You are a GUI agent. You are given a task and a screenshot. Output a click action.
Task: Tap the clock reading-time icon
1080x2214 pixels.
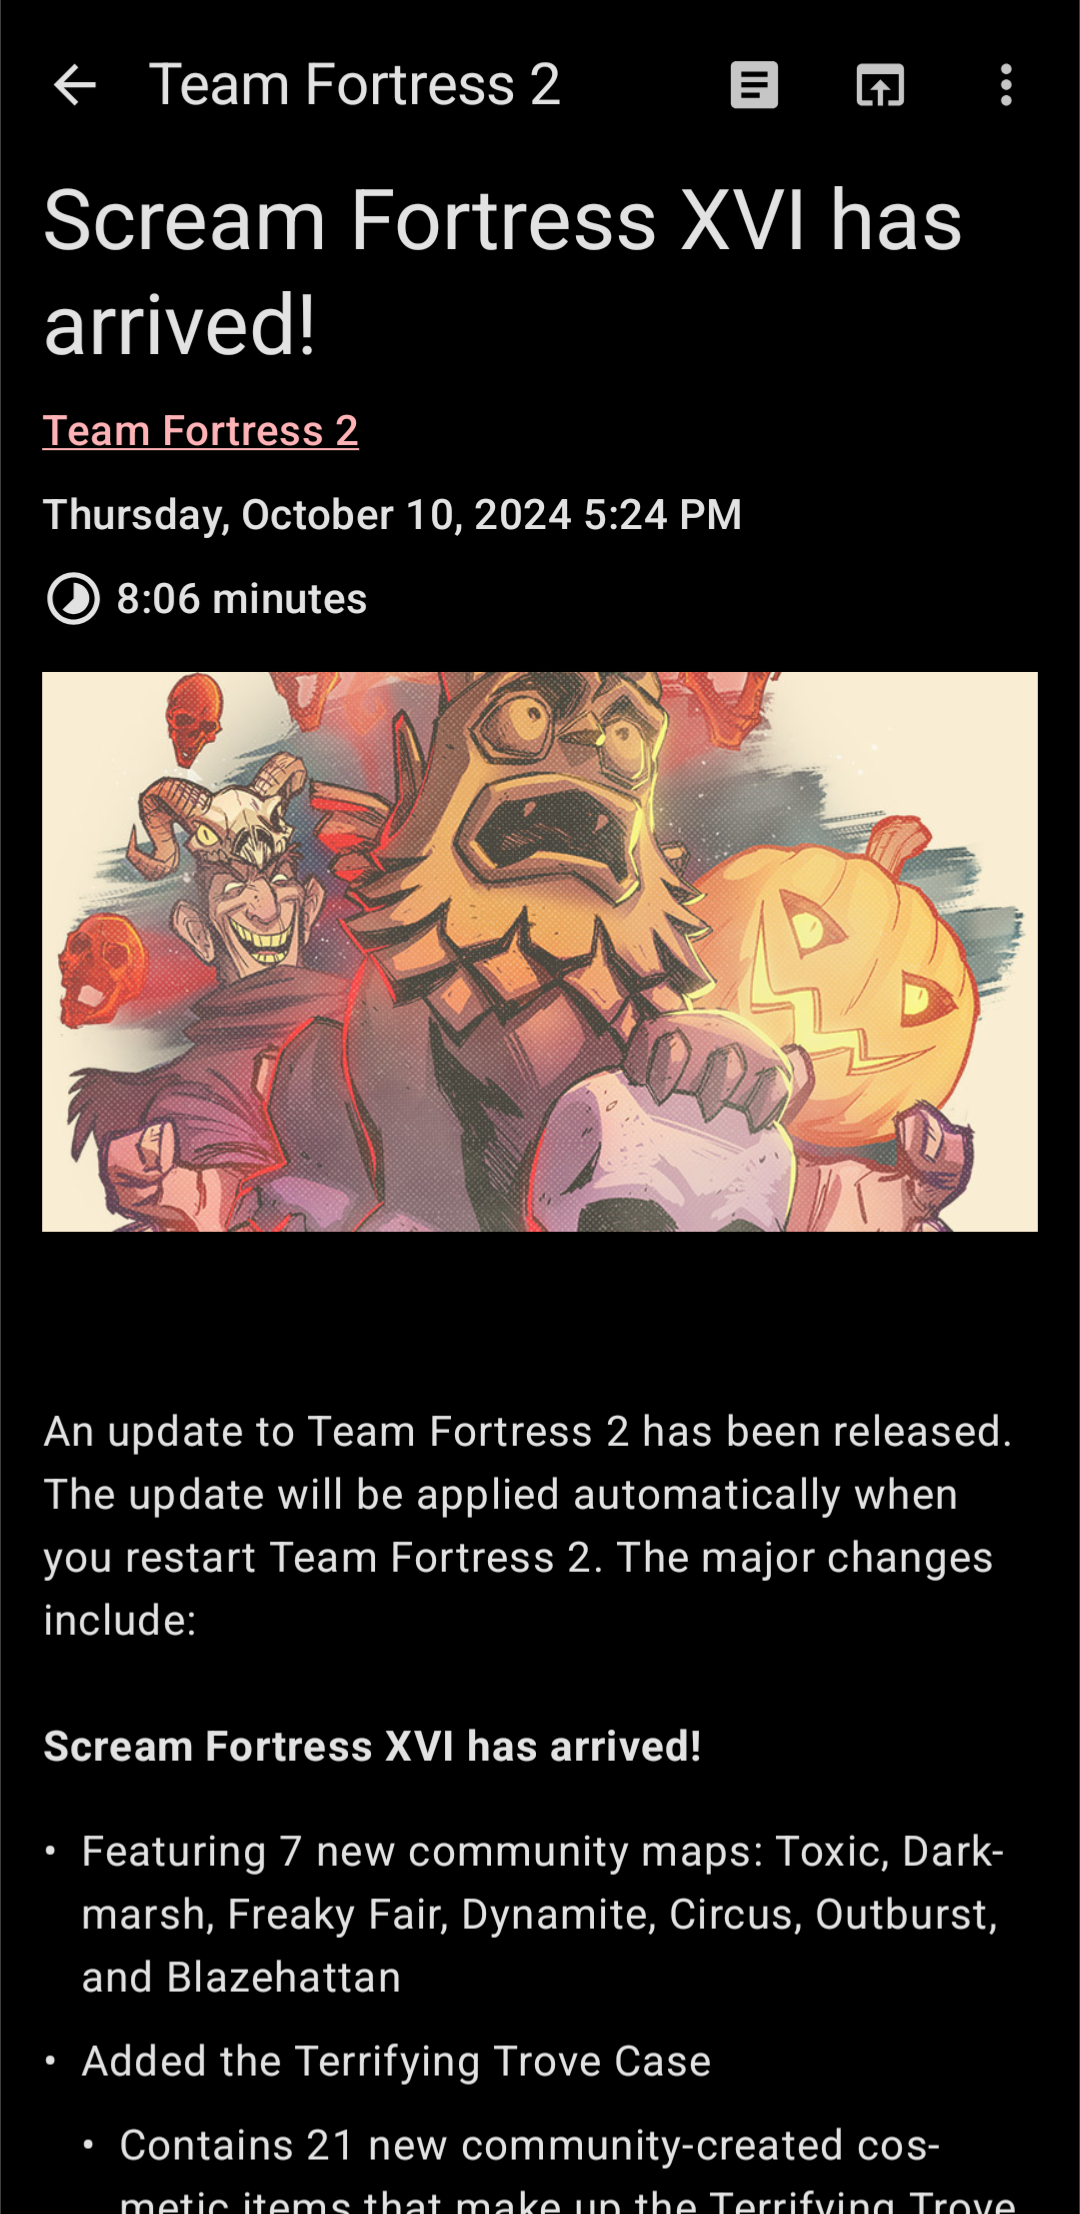coord(73,599)
